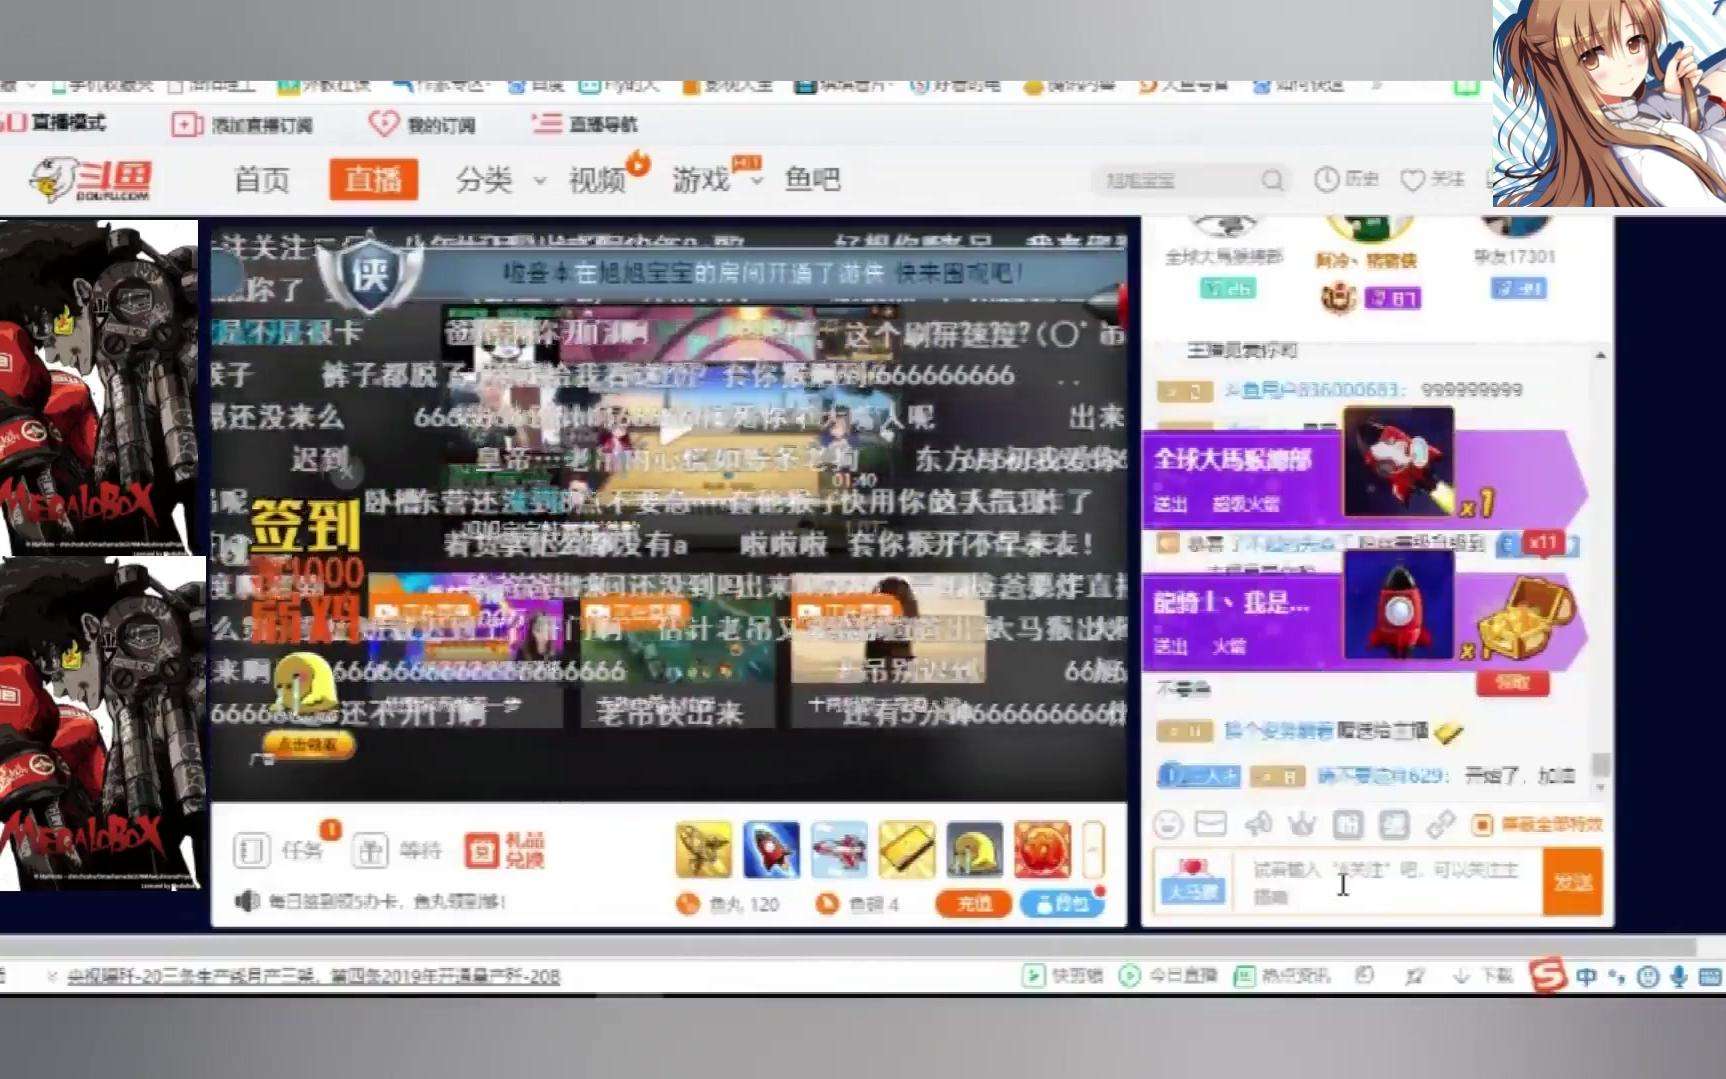Click the search magnifier icon

[x=1272, y=180]
